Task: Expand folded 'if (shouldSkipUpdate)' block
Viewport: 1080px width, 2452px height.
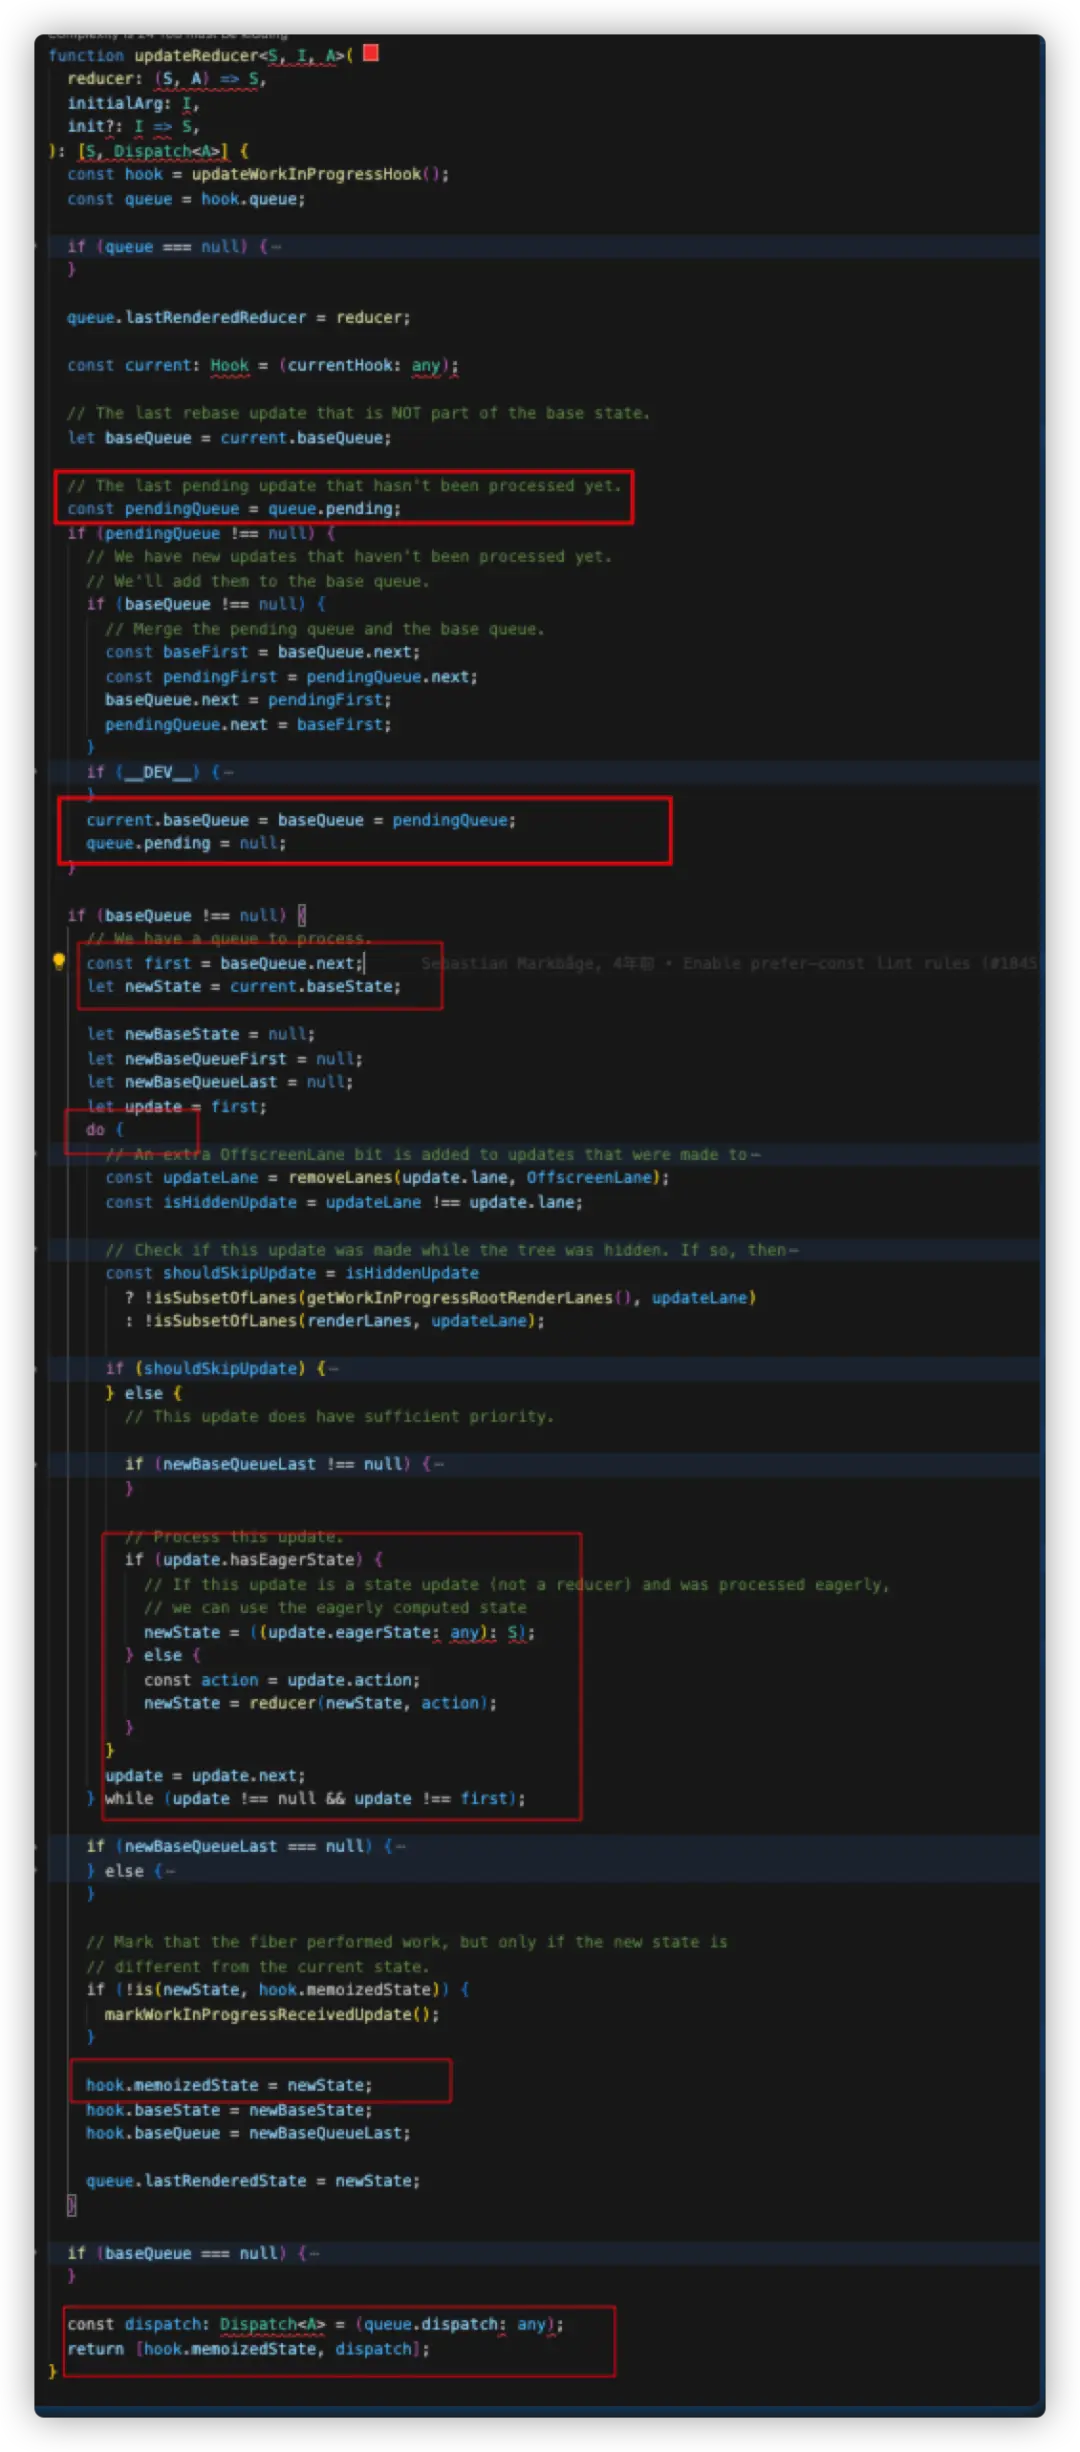Action: coord(333,1368)
